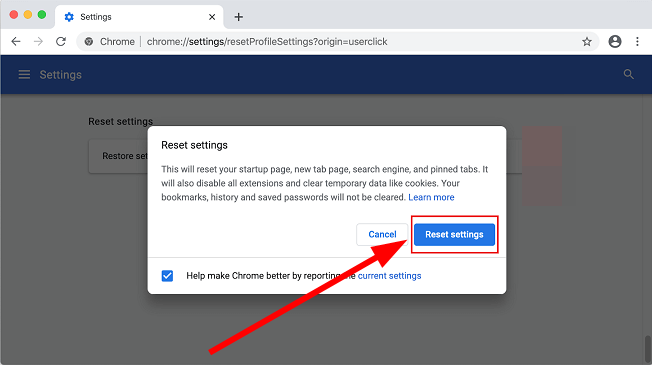Open the Learn more link
The height and width of the screenshot is (365, 652).
pos(431,197)
